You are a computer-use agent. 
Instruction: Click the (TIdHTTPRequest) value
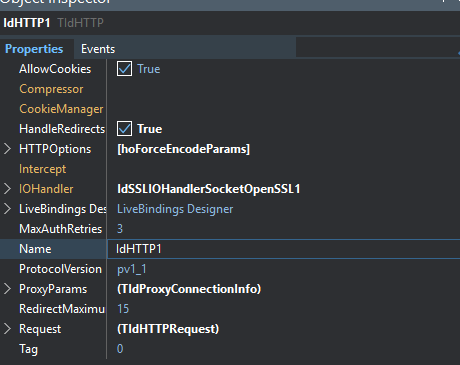[168, 329]
